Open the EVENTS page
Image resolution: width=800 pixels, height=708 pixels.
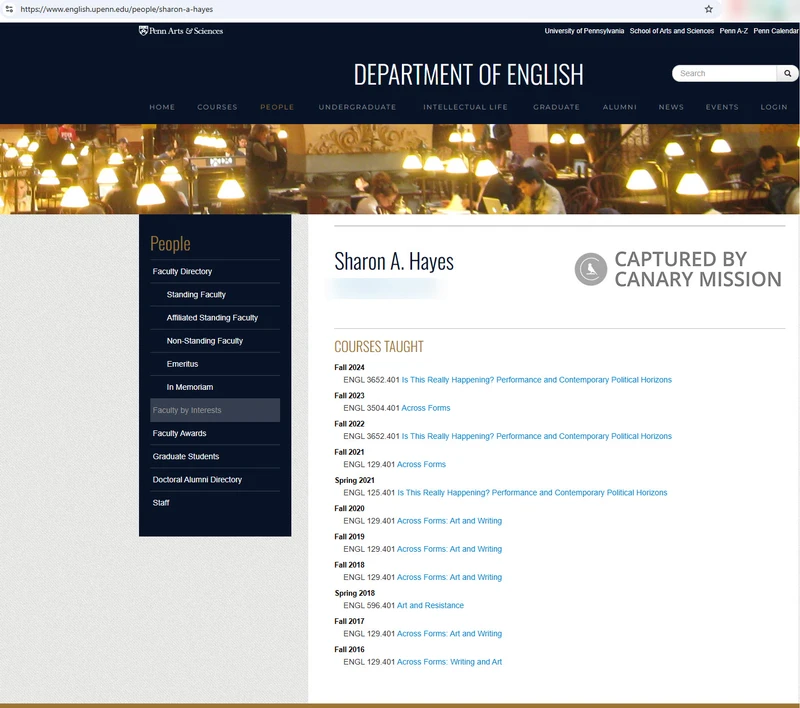click(x=722, y=107)
